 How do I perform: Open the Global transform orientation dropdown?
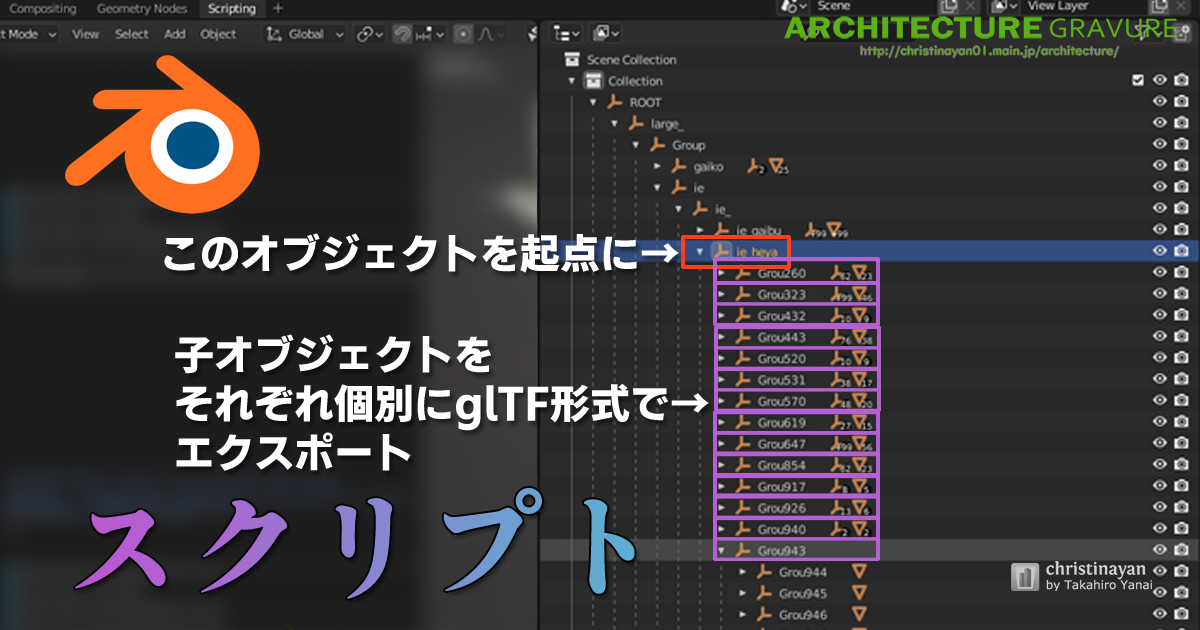click(305, 34)
